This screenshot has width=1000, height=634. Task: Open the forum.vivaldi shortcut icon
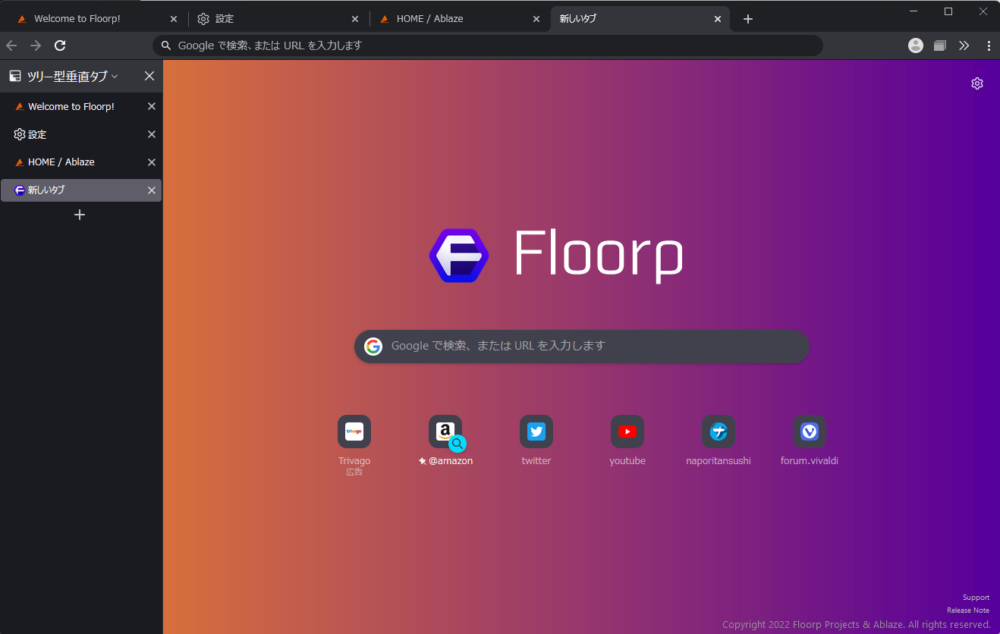tap(809, 431)
